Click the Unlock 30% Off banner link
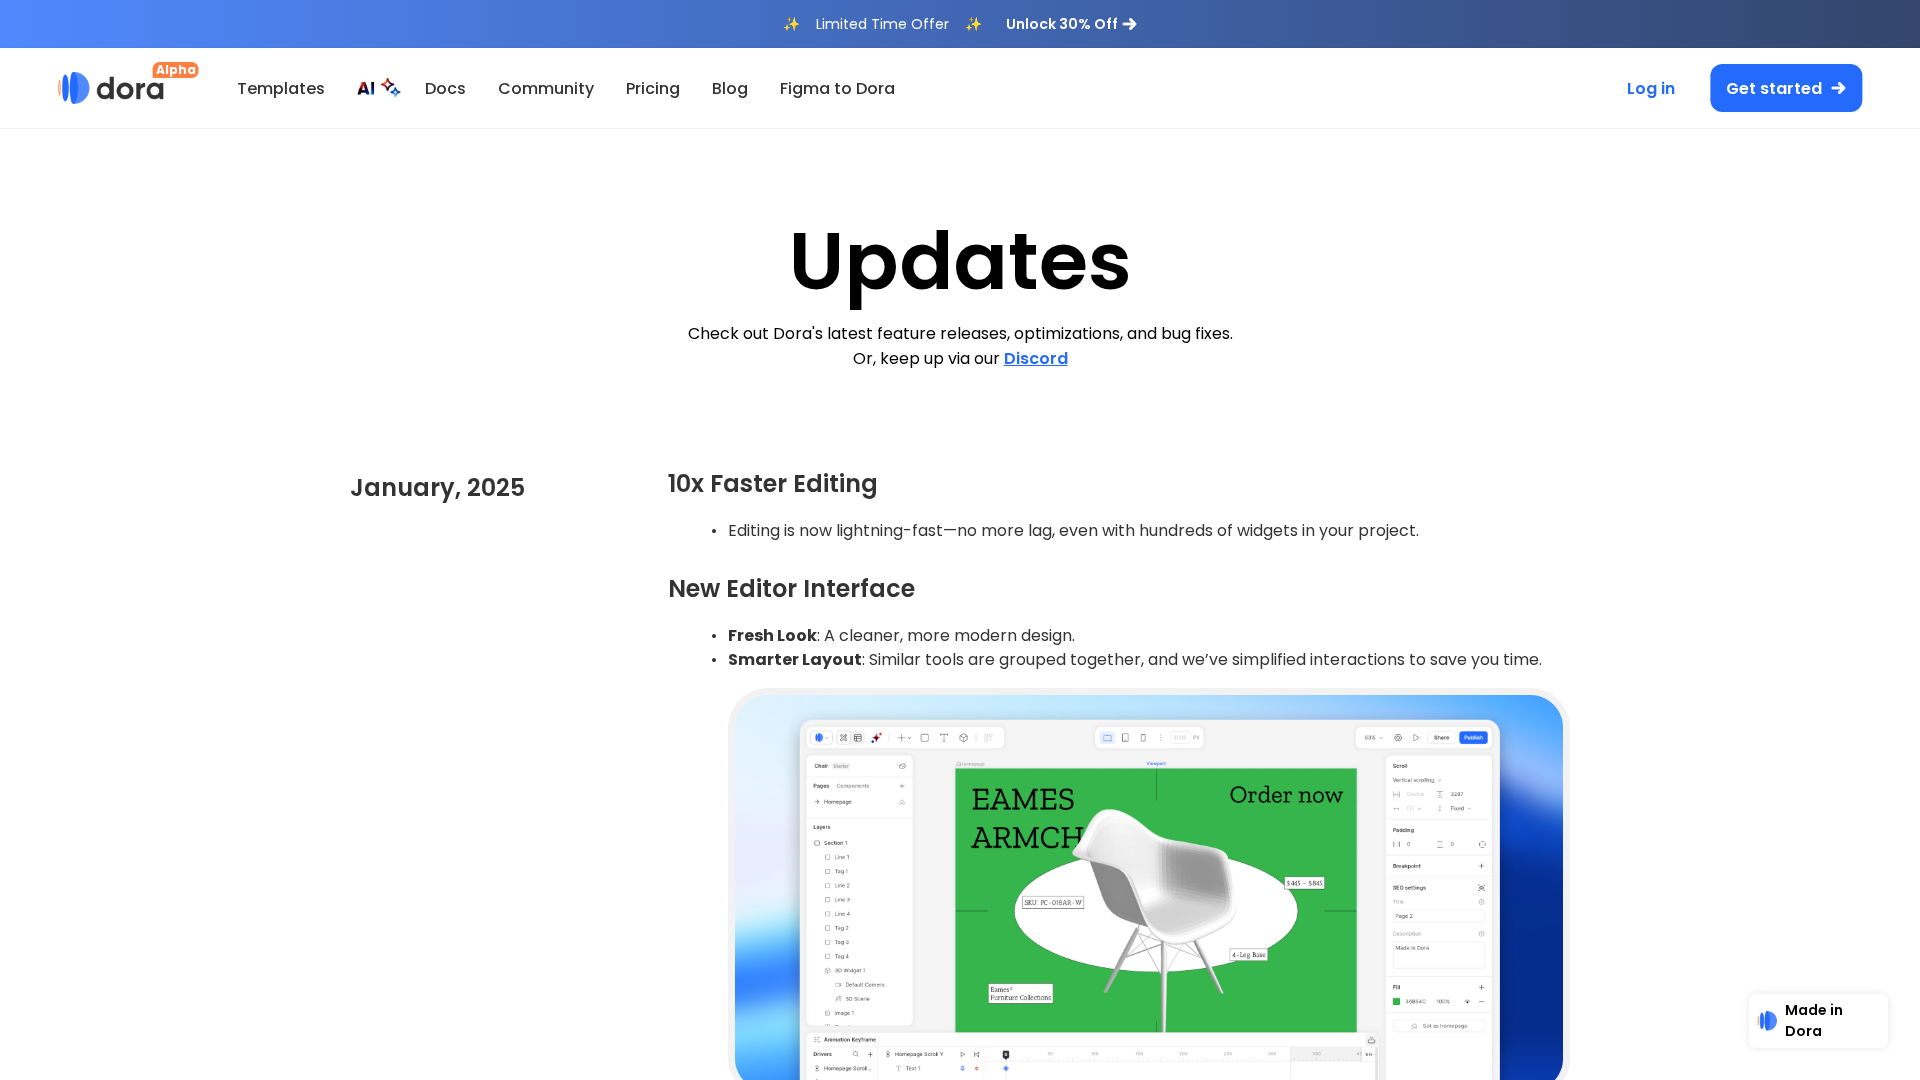This screenshot has width=1920, height=1080. [x=1070, y=24]
